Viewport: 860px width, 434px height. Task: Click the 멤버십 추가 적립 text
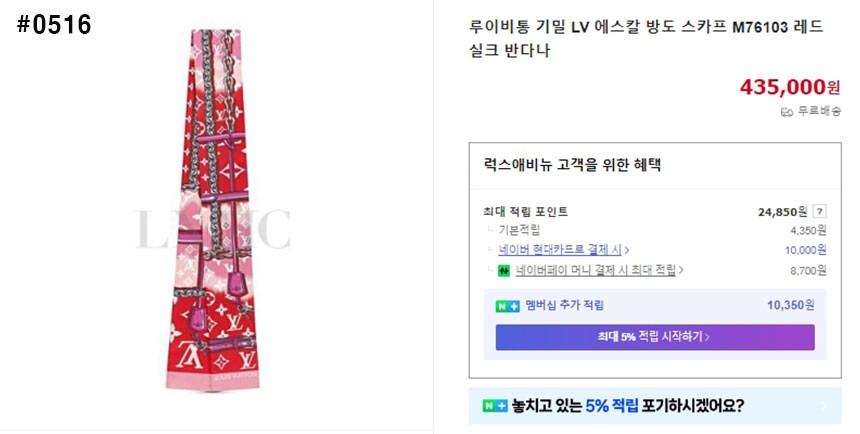point(564,306)
